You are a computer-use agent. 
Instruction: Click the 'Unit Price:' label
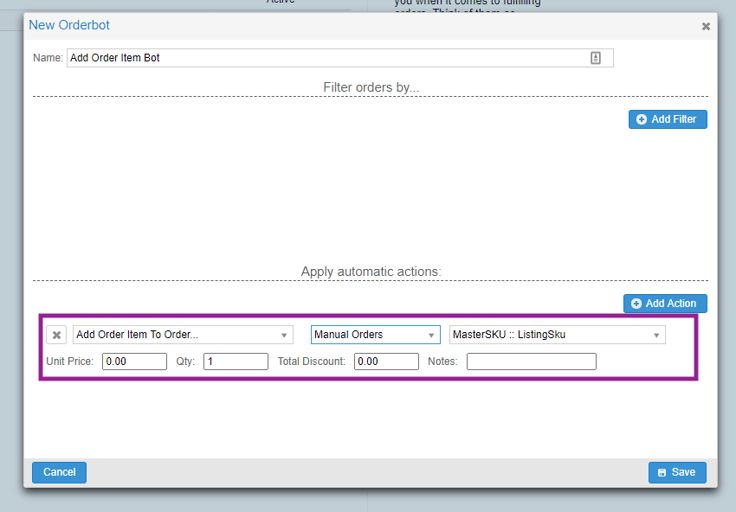(70, 361)
